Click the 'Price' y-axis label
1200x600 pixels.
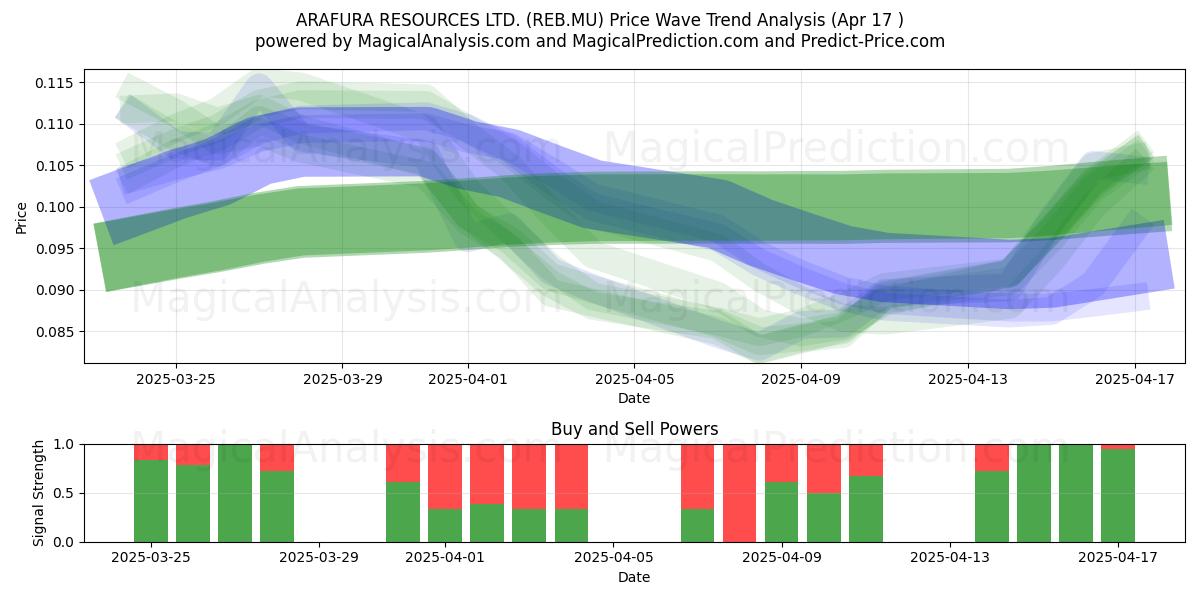22,217
